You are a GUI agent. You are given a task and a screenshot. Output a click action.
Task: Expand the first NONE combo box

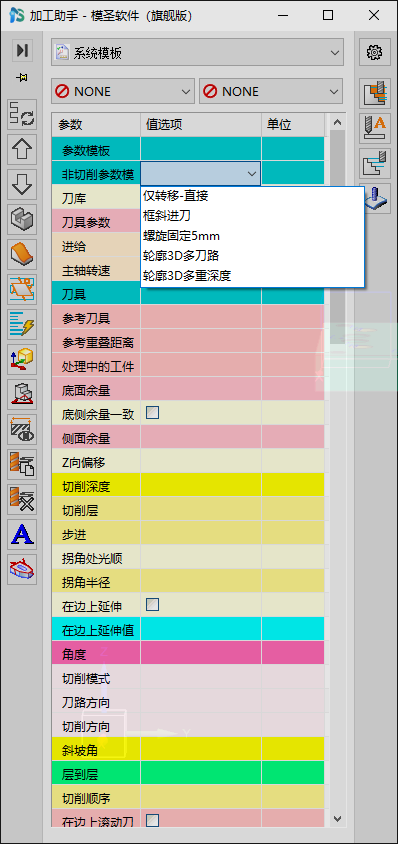coord(123,91)
